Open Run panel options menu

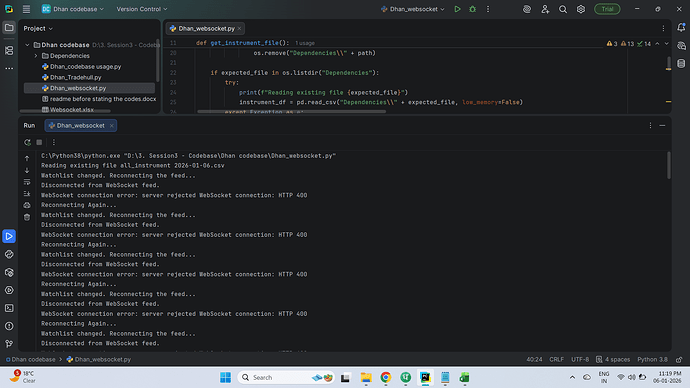click(x=650, y=125)
